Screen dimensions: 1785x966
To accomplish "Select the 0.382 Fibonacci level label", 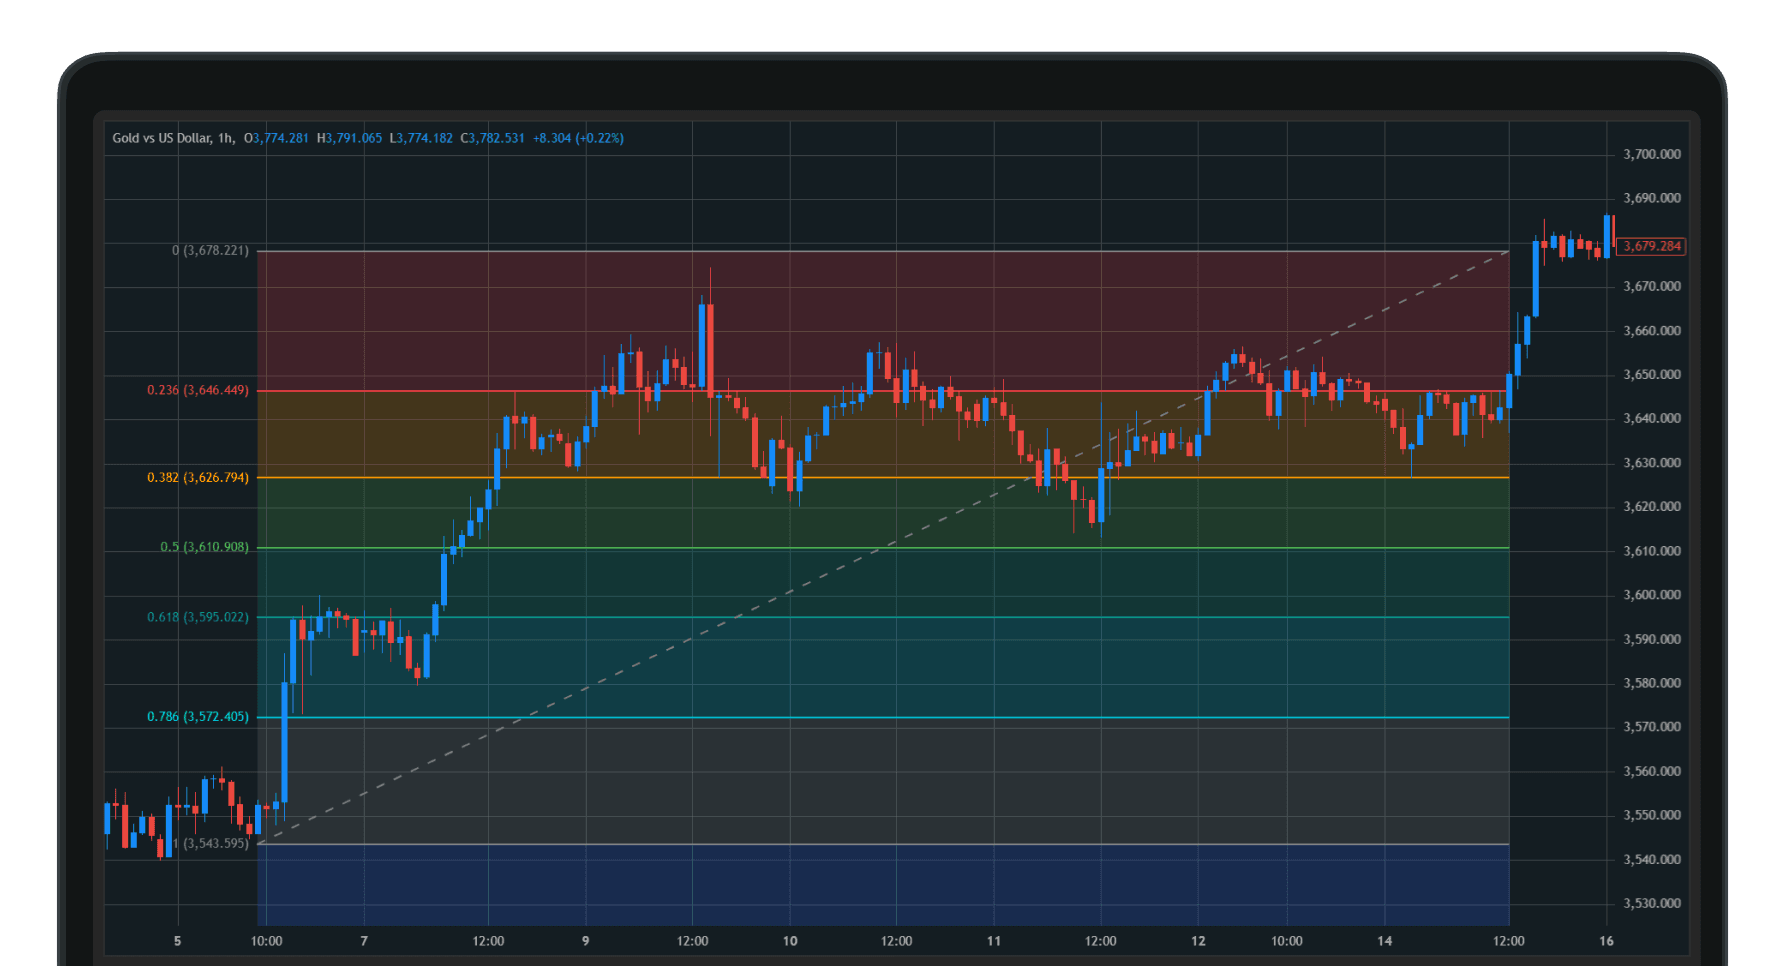I will 197,478.
